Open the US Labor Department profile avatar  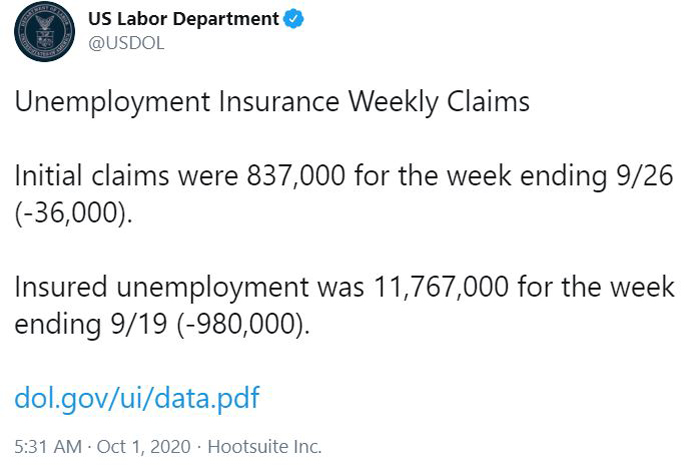point(44,32)
